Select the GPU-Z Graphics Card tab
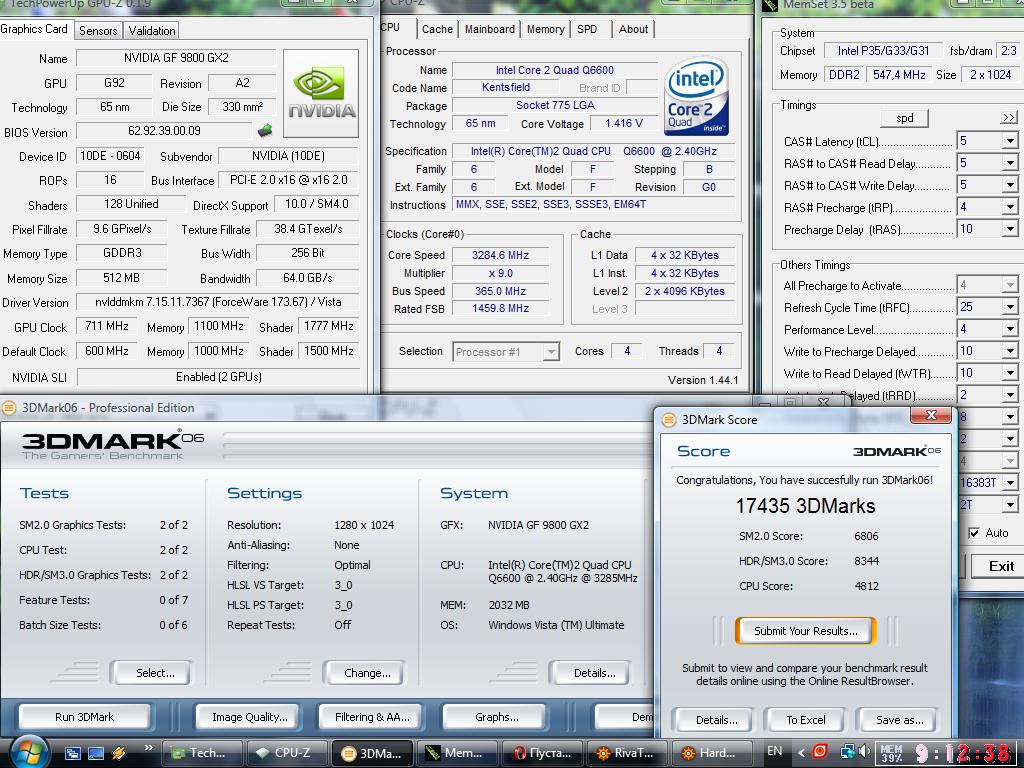This screenshot has height=768, width=1024. tap(35, 29)
